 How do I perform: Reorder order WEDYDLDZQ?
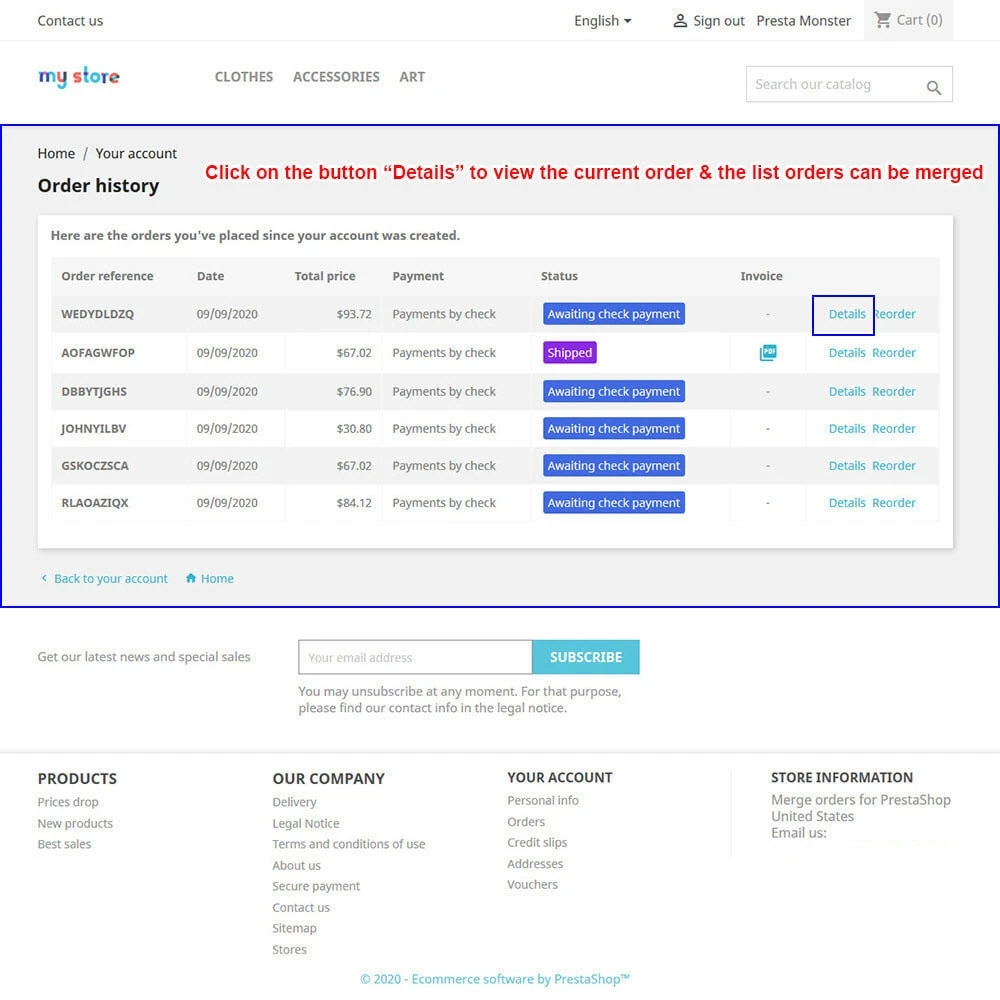tap(895, 314)
